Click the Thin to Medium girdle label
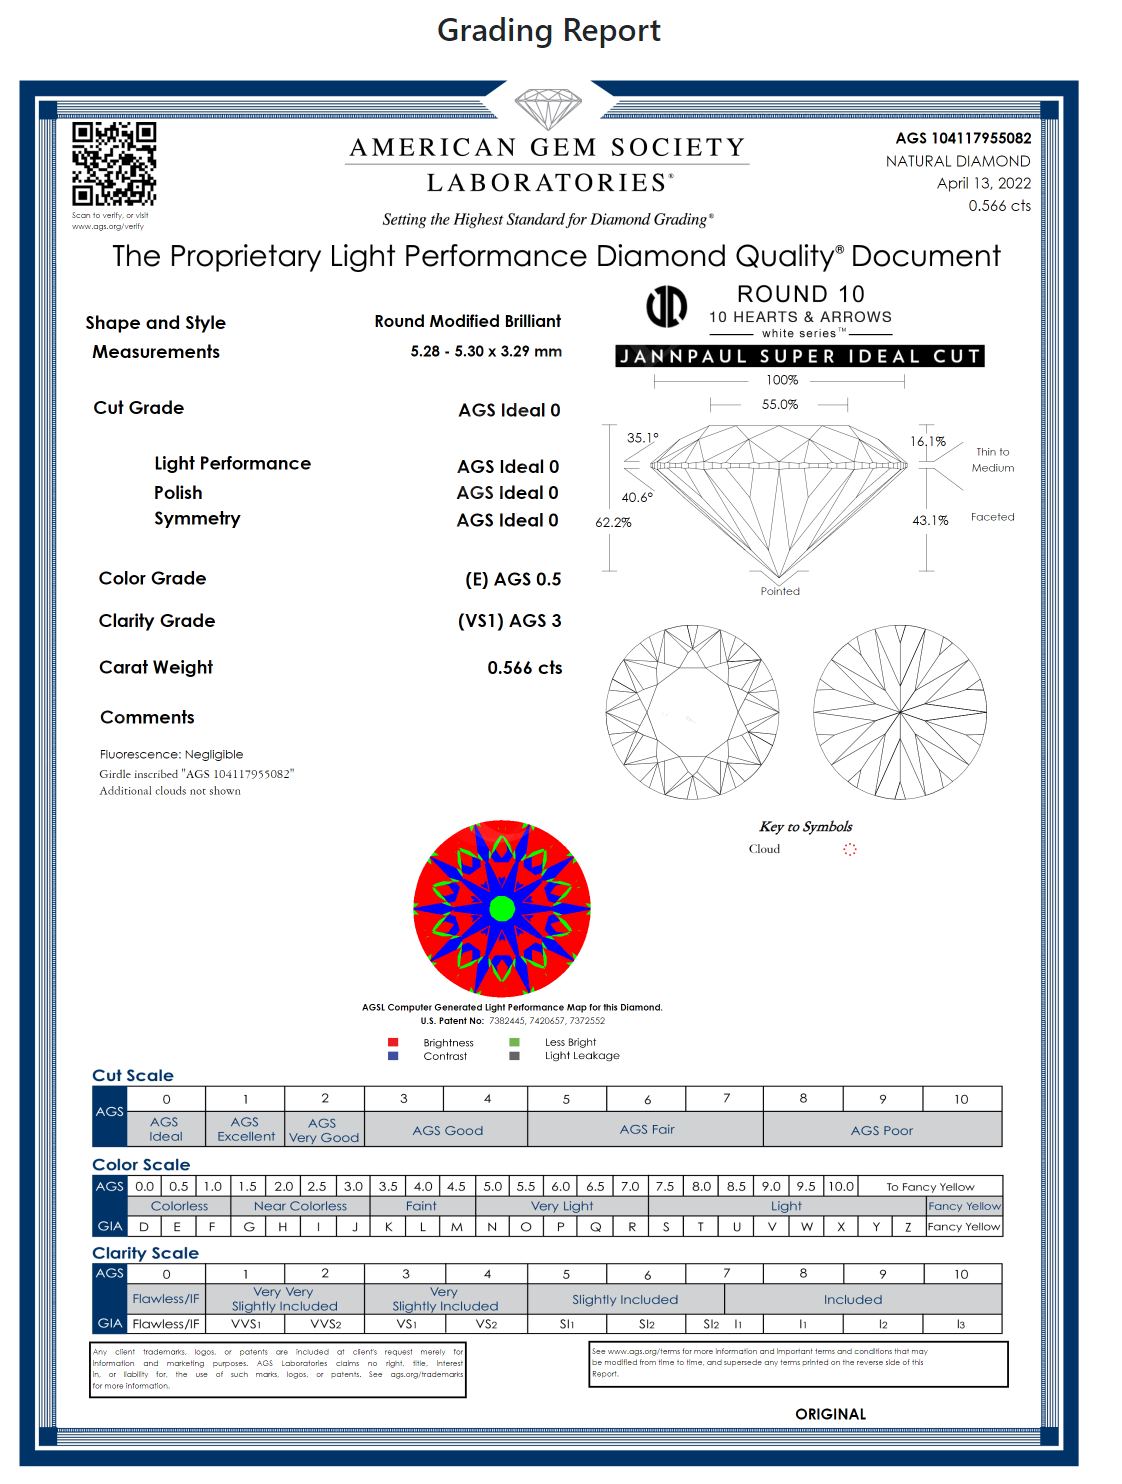 (x=993, y=460)
